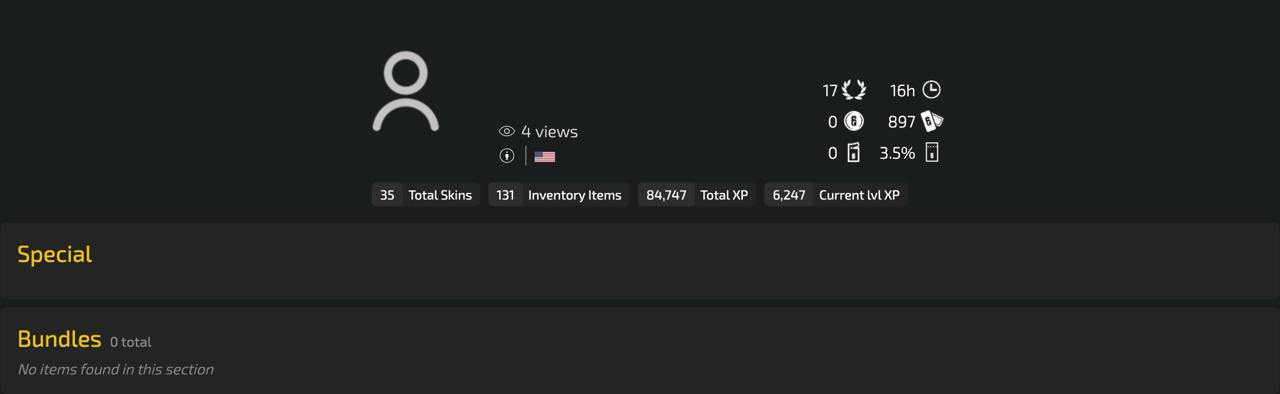The height and width of the screenshot is (394, 1280).
Task: Click the United States flag icon
Action: [545, 156]
